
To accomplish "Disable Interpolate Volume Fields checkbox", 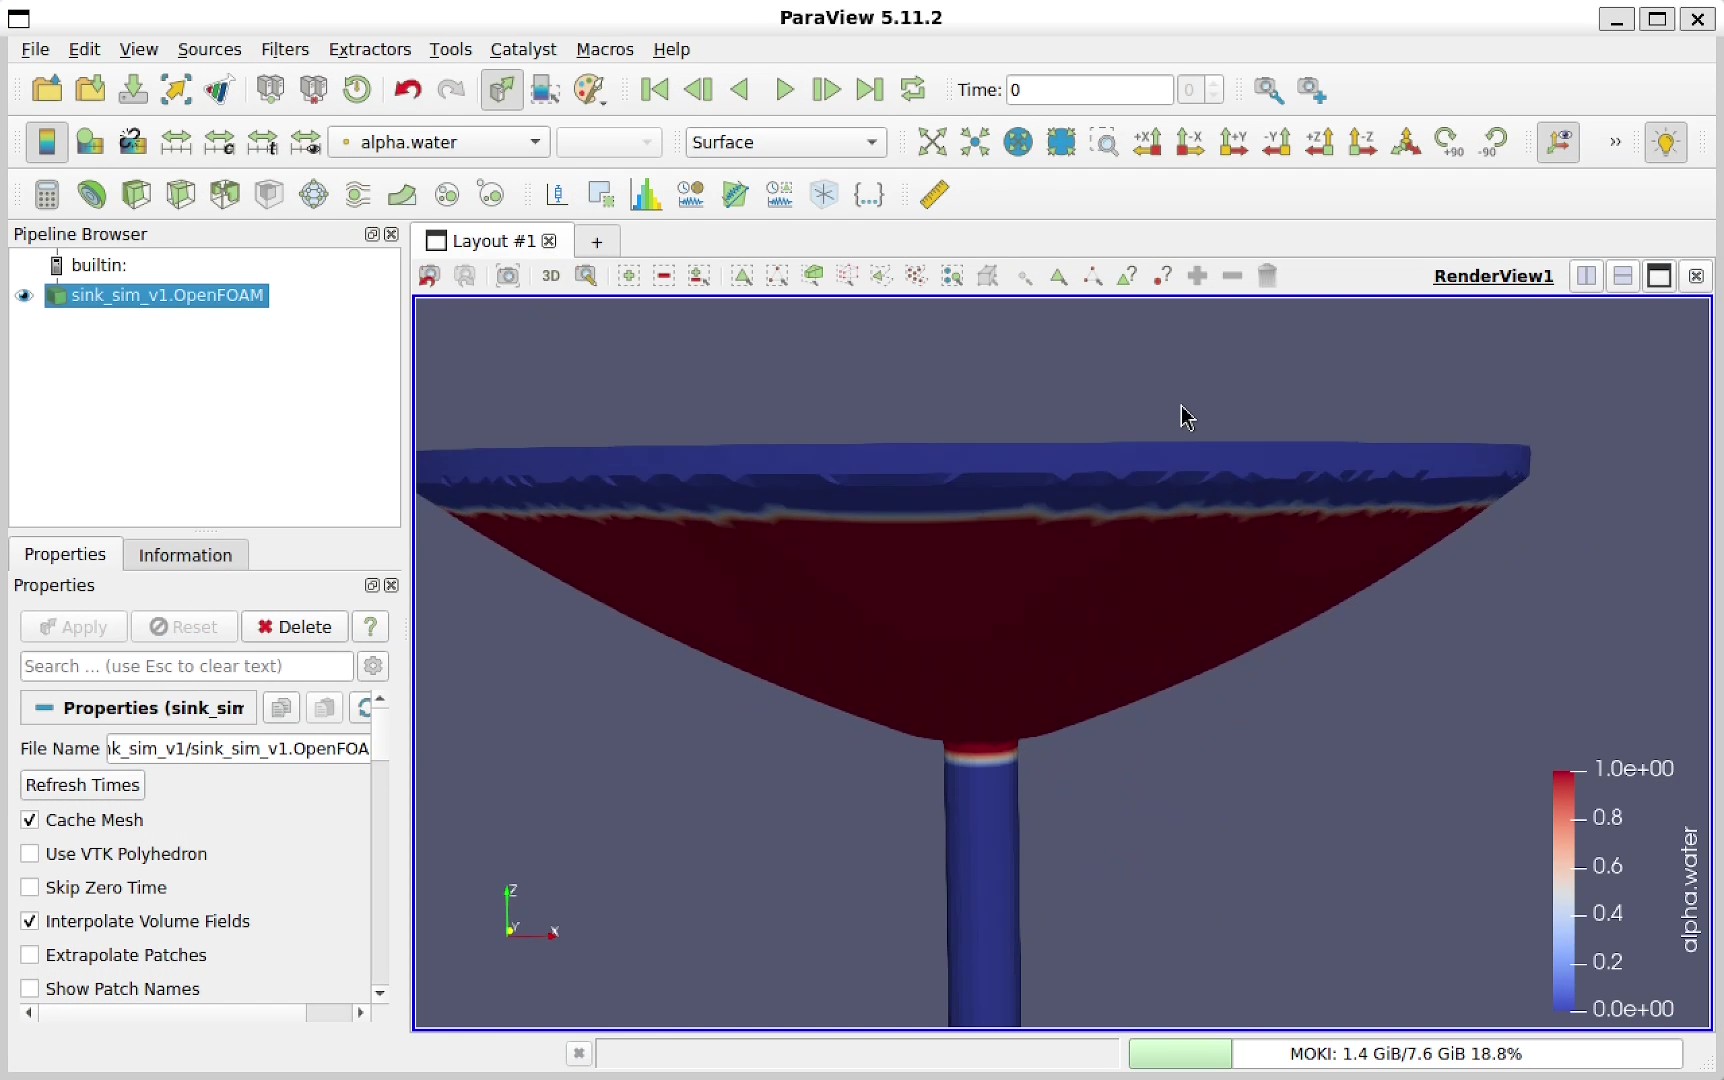I will point(30,922).
